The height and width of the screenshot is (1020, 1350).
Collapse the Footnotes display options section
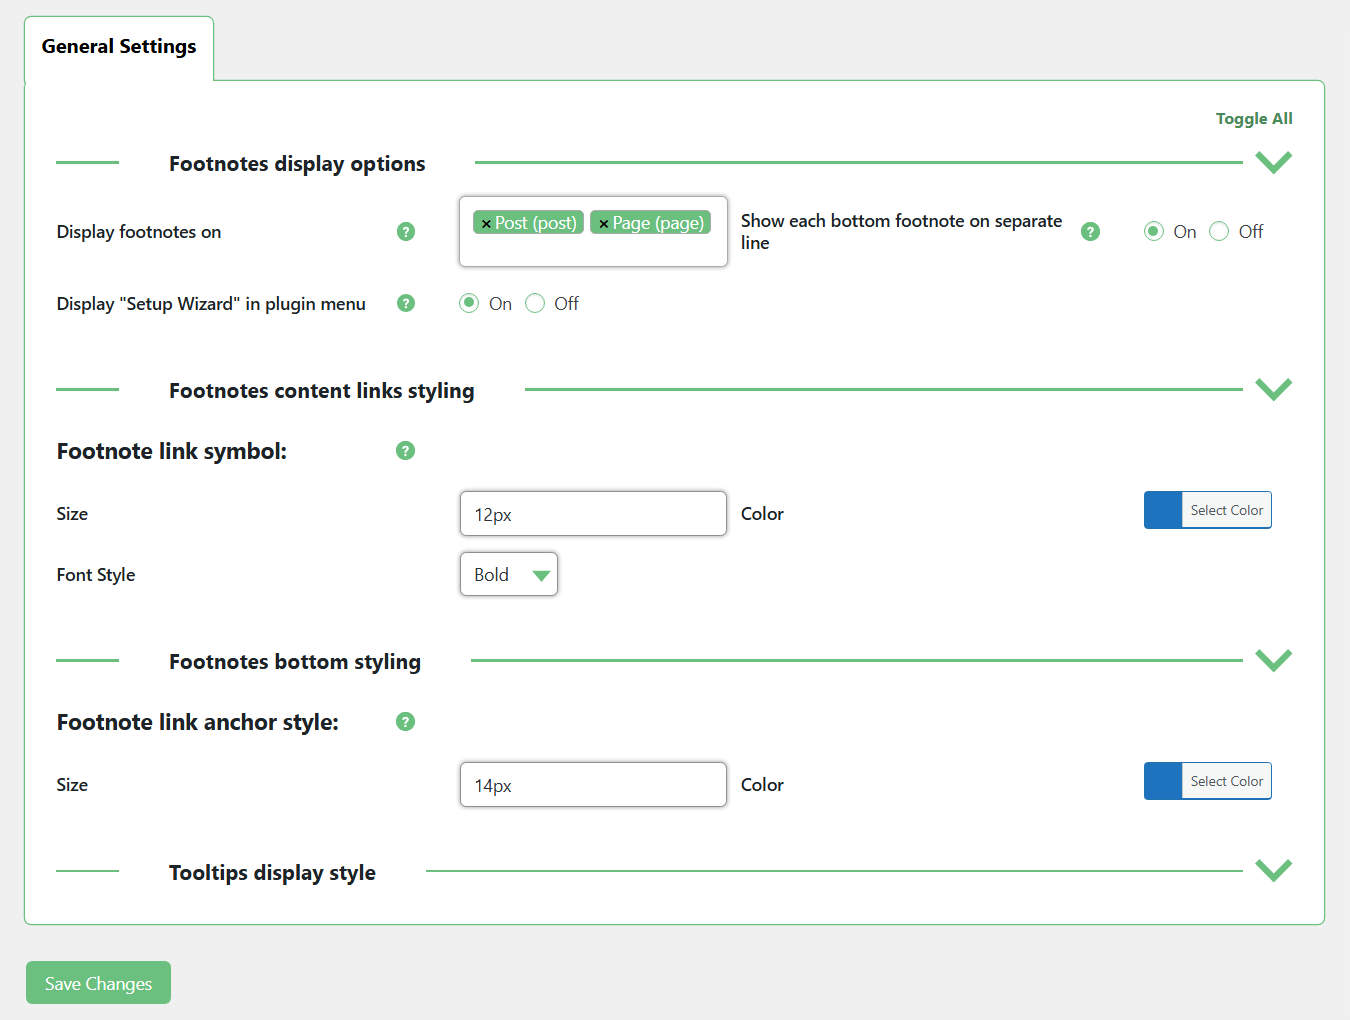(x=1274, y=162)
